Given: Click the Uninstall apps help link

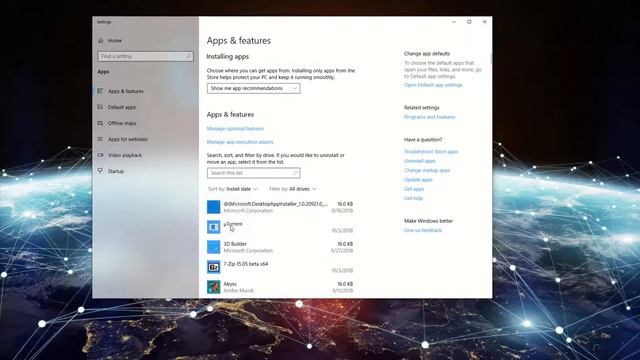Looking at the screenshot, I should (420, 161).
